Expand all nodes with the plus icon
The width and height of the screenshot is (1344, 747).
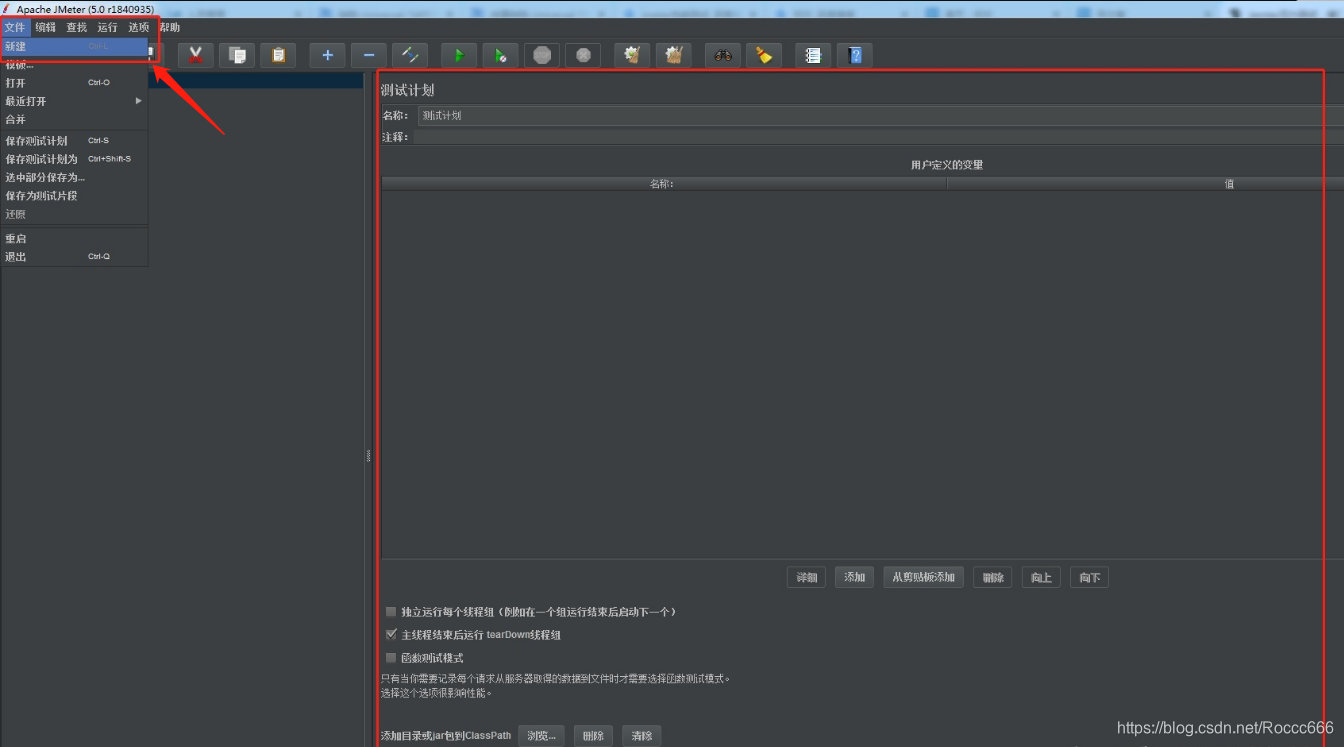[x=327, y=55]
